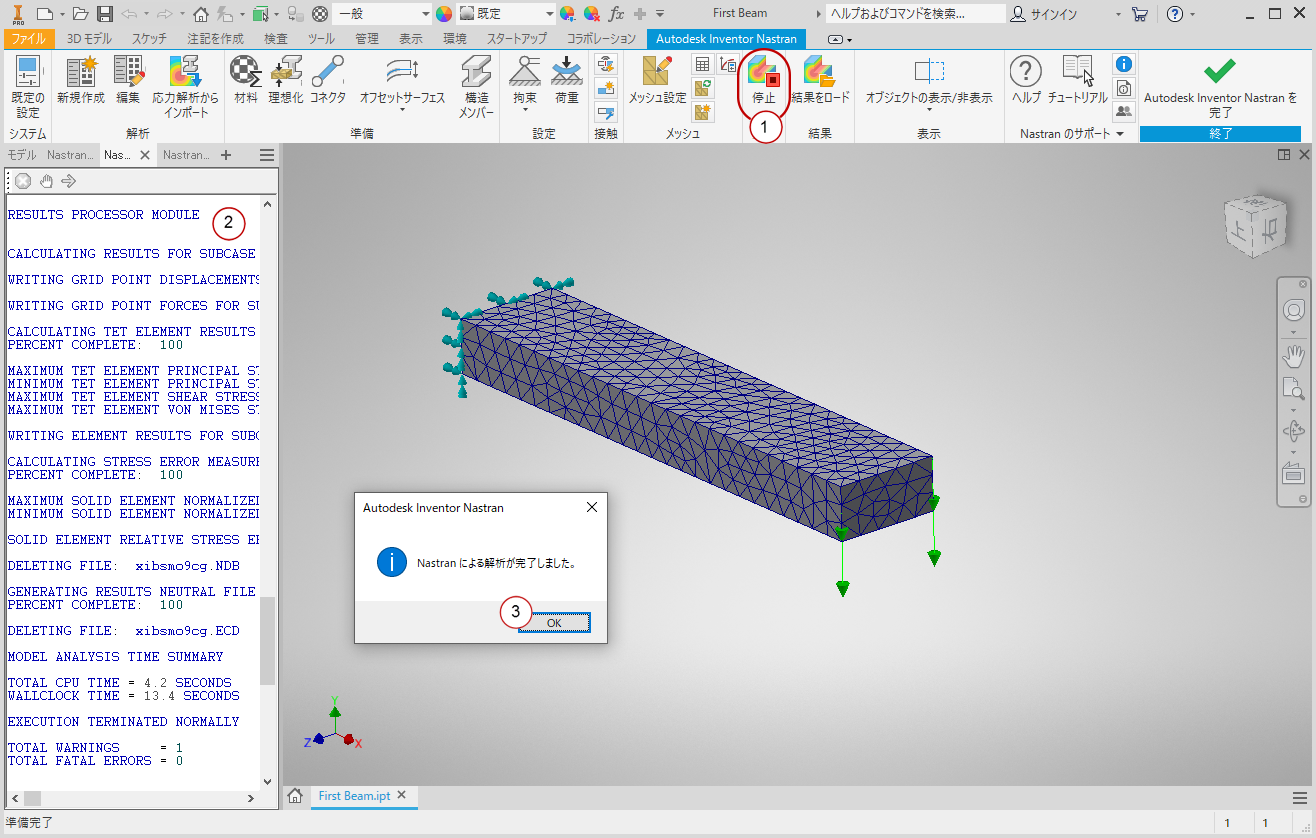Click the text EXECUTION TERMINATED NORMALLY
Screen dimensions: 1316x838
pyautogui.click(x=123, y=722)
